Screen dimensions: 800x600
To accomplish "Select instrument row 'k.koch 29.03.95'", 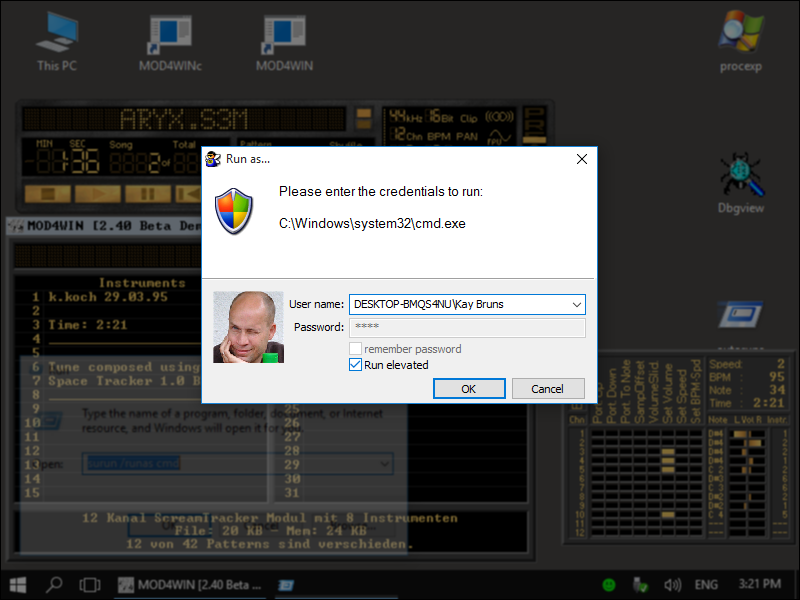I will pyautogui.click(x=108, y=297).
